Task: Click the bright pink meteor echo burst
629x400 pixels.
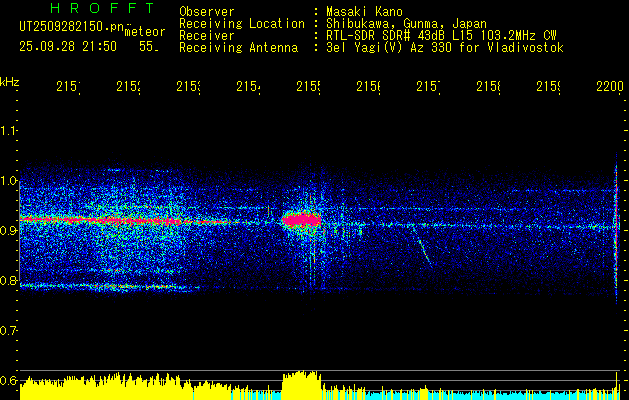Action: click(302, 220)
